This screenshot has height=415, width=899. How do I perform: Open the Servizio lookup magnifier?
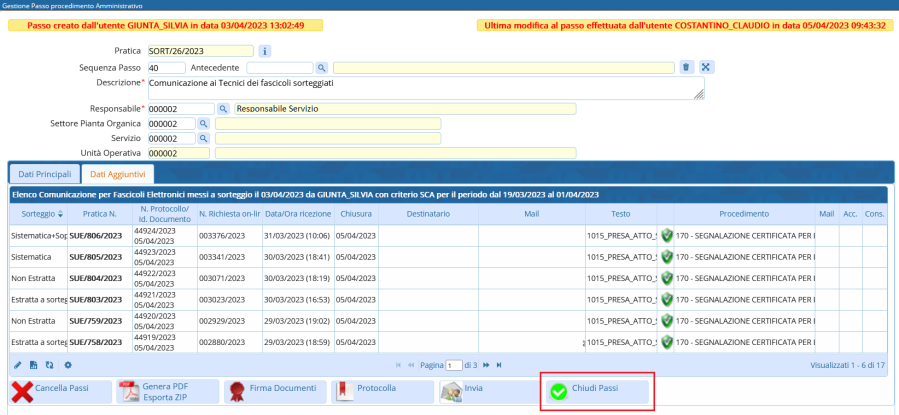coord(203,138)
